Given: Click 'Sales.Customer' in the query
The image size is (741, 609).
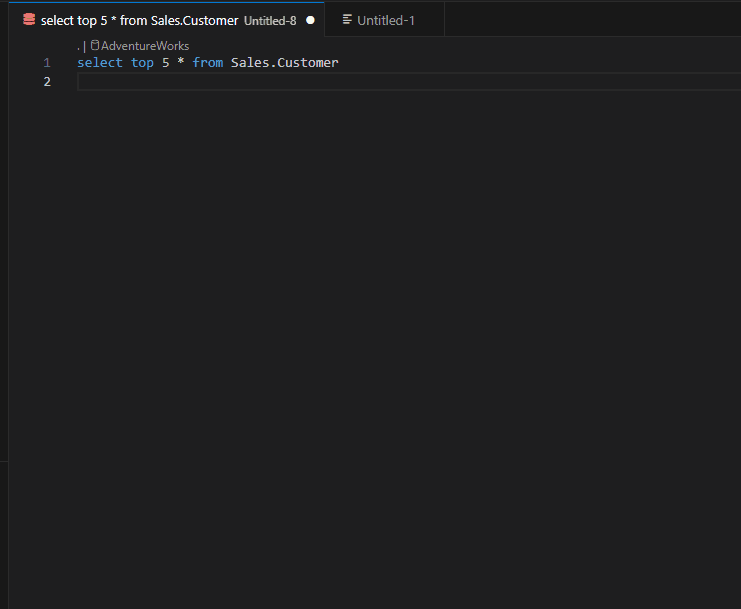Looking at the screenshot, I should tap(284, 63).
